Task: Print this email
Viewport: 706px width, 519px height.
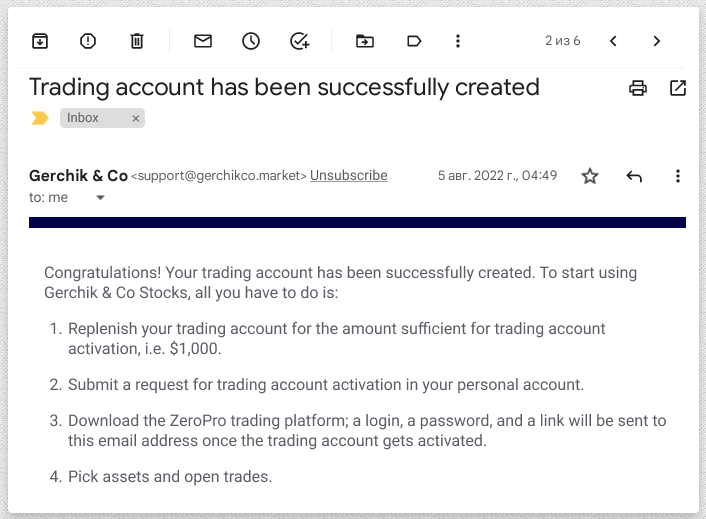Action: pos(638,88)
